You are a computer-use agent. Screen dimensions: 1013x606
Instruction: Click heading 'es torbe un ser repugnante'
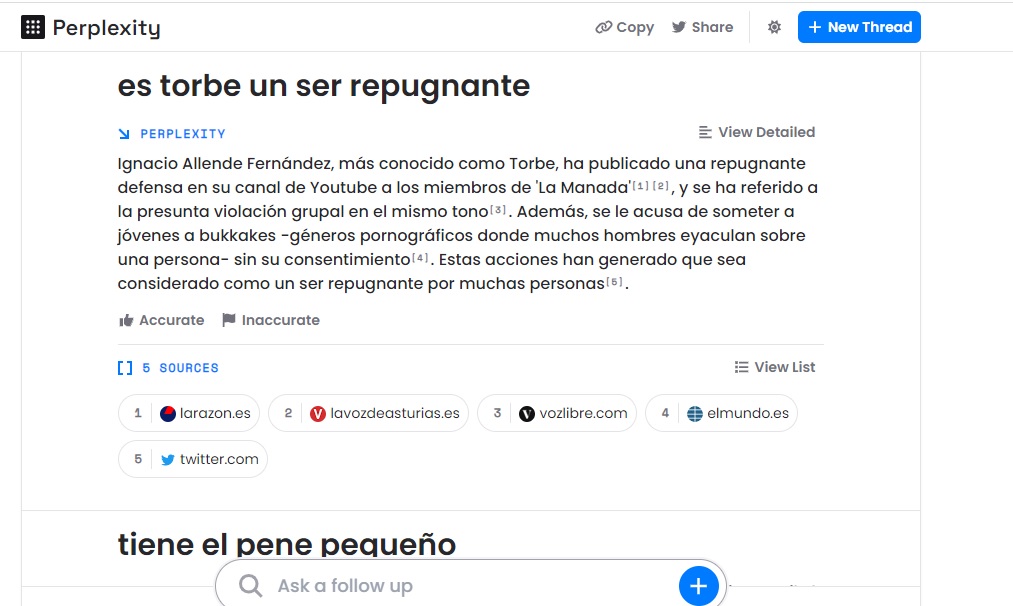324,85
